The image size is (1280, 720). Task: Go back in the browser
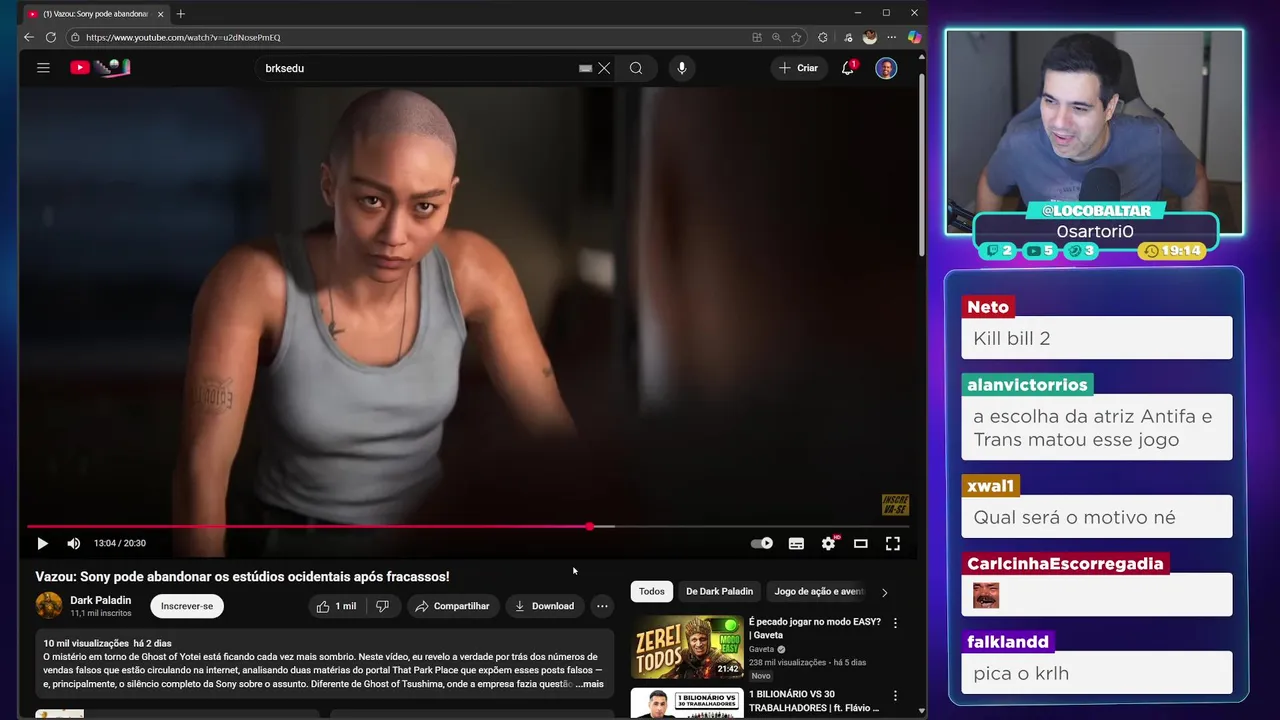click(28, 37)
